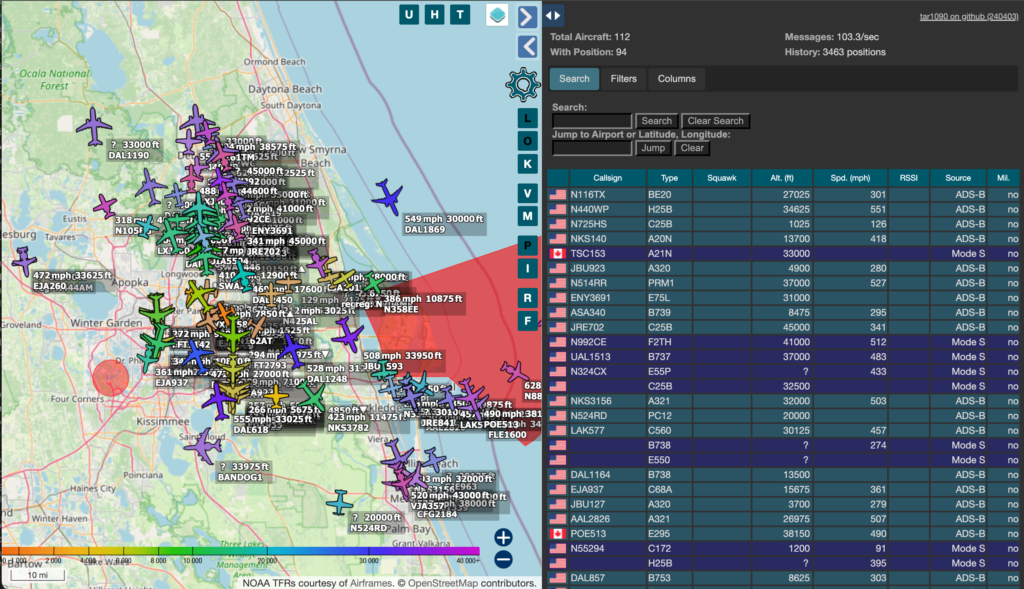The image size is (1024, 589).
Task: Toggle the L map button
Action: click(x=528, y=119)
